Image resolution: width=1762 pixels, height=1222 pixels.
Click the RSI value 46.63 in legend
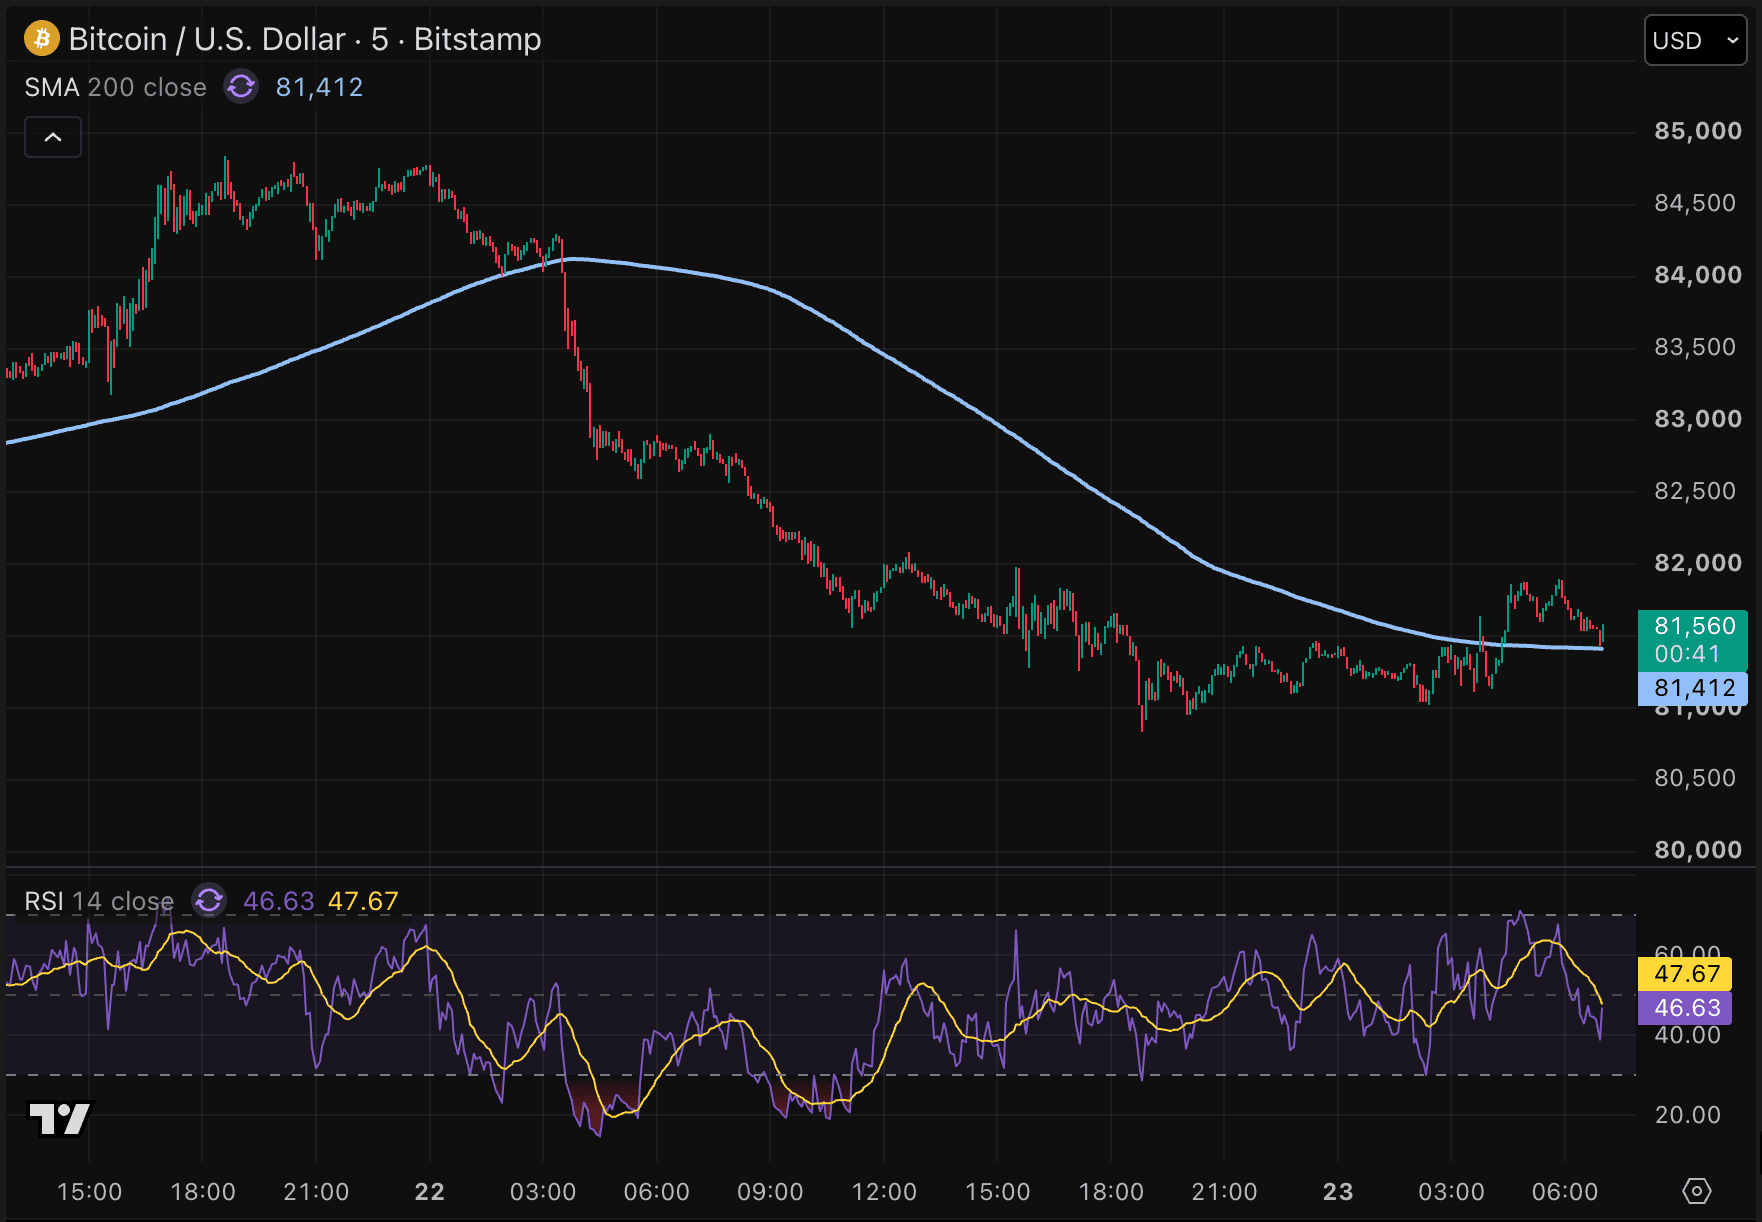[279, 901]
